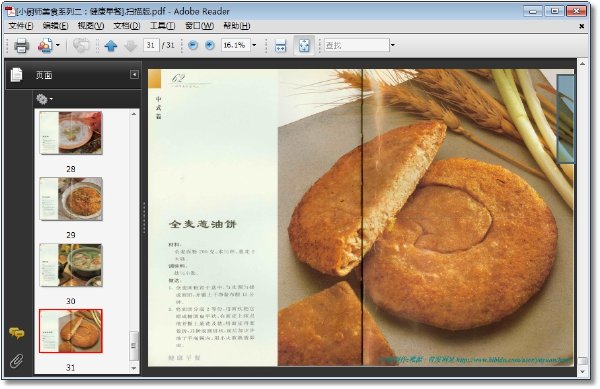The image size is (600, 389).
Task: Collapse the pages panel with arrow button
Action: point(134,75)
